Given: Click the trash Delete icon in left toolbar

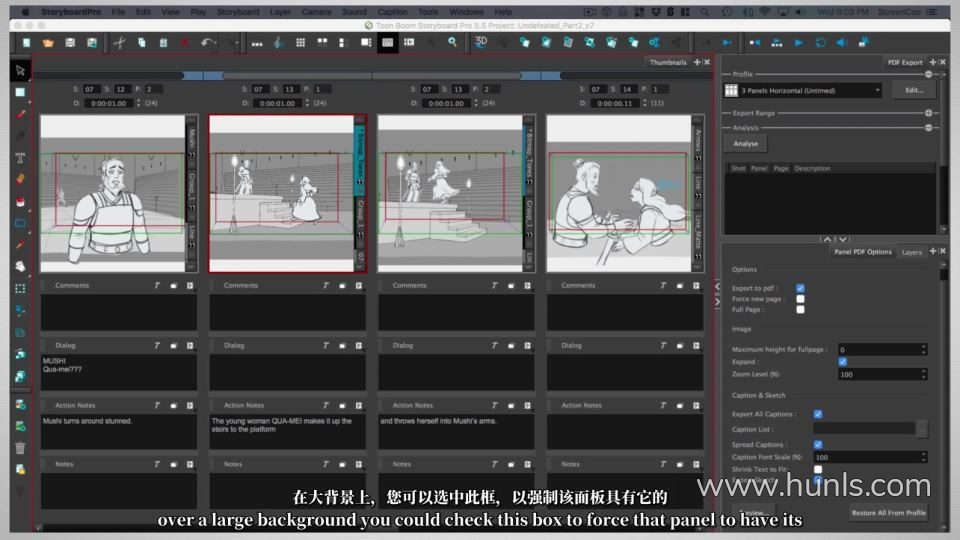Looking at the screenshot, I should 20,448.
